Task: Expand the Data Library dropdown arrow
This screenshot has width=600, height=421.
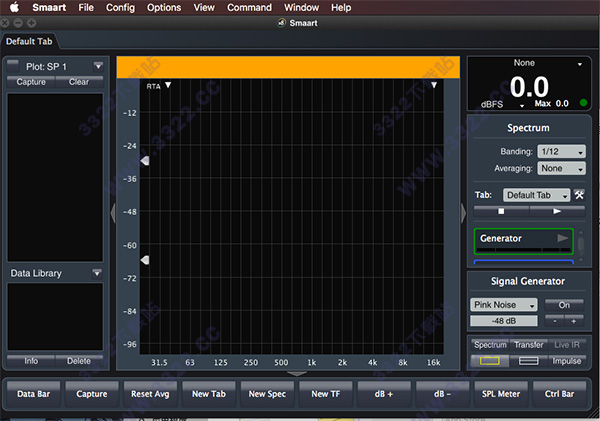Action: pos(97,273)
